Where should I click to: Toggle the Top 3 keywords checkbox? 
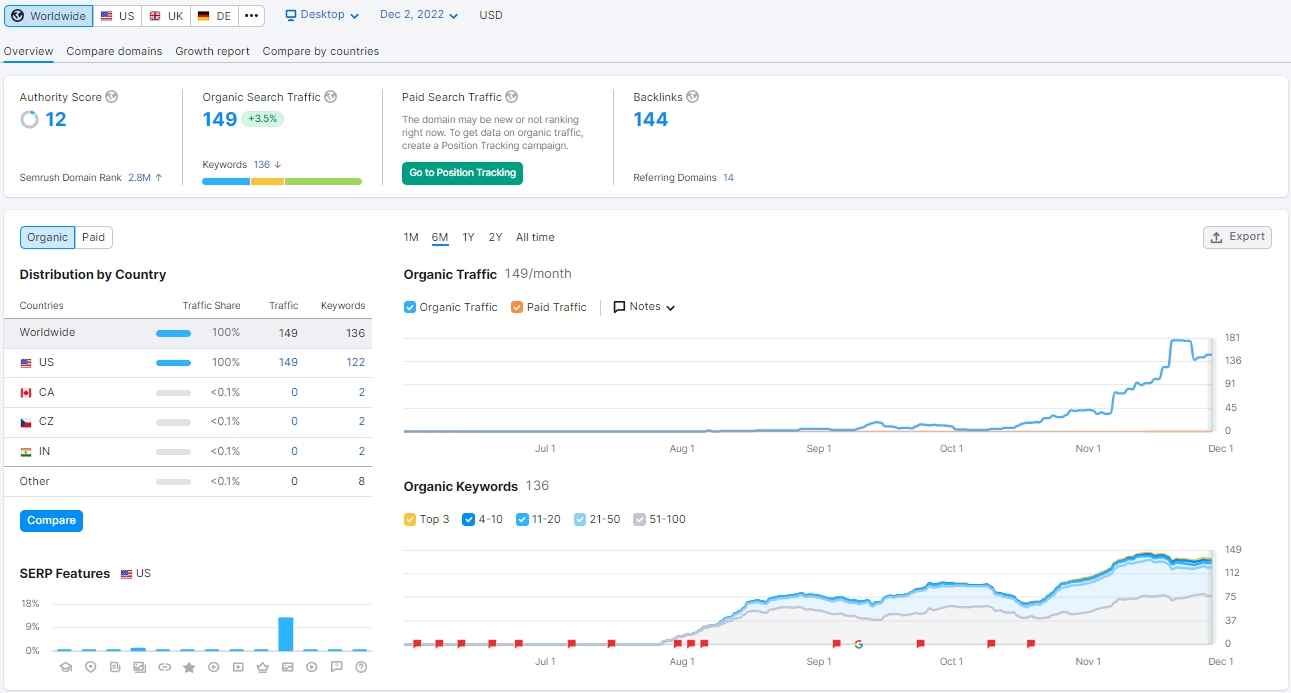[x=410, y=519]
